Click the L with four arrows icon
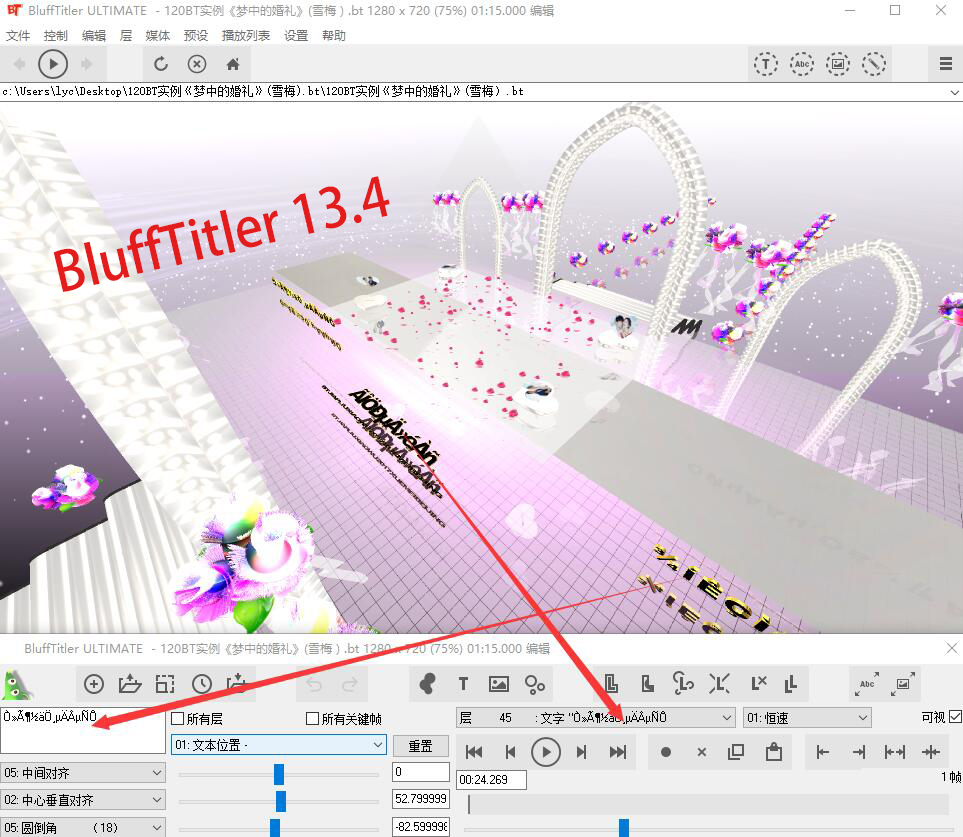 tap(719, 683)
